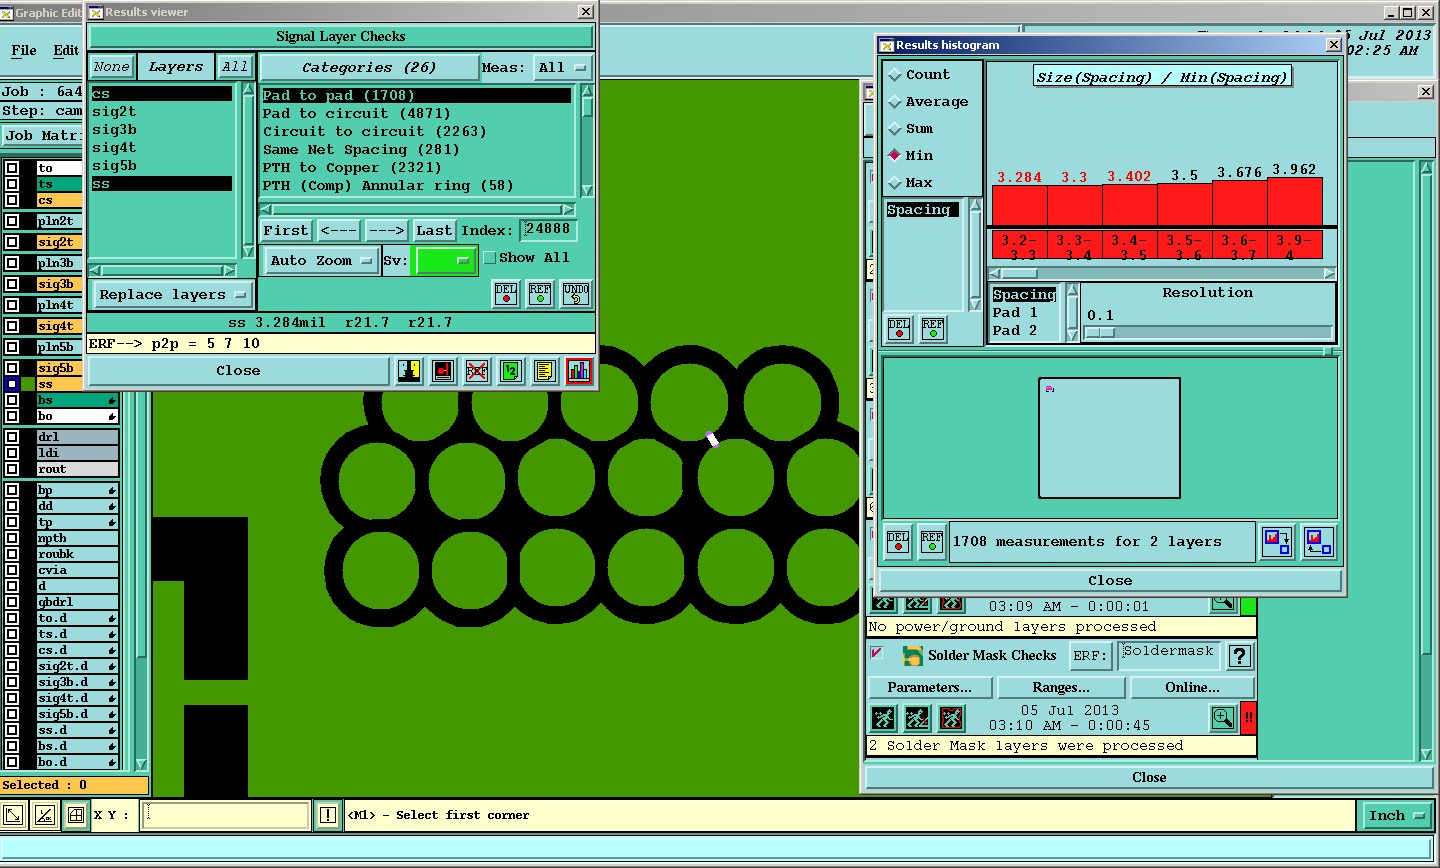Toggle the Solder Mask Checks checkbox

coord(877,653)
